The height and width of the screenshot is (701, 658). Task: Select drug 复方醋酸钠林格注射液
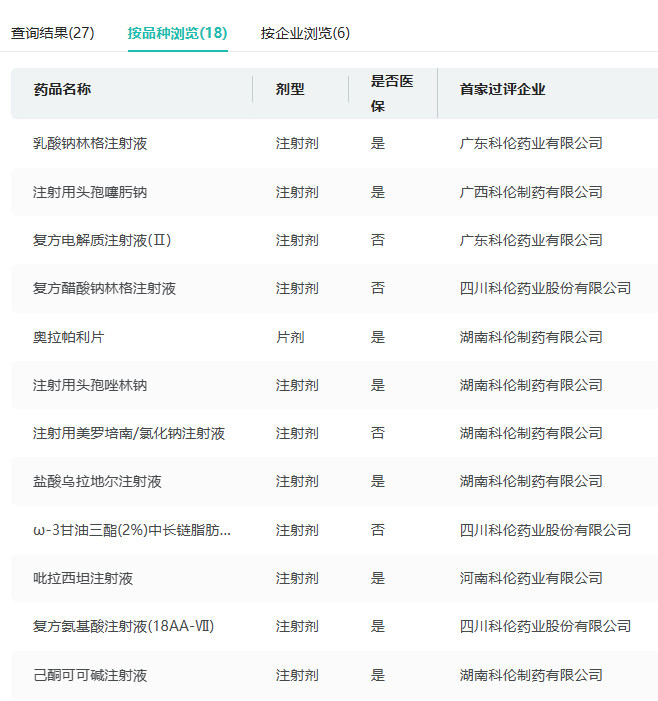pos(105,288)
